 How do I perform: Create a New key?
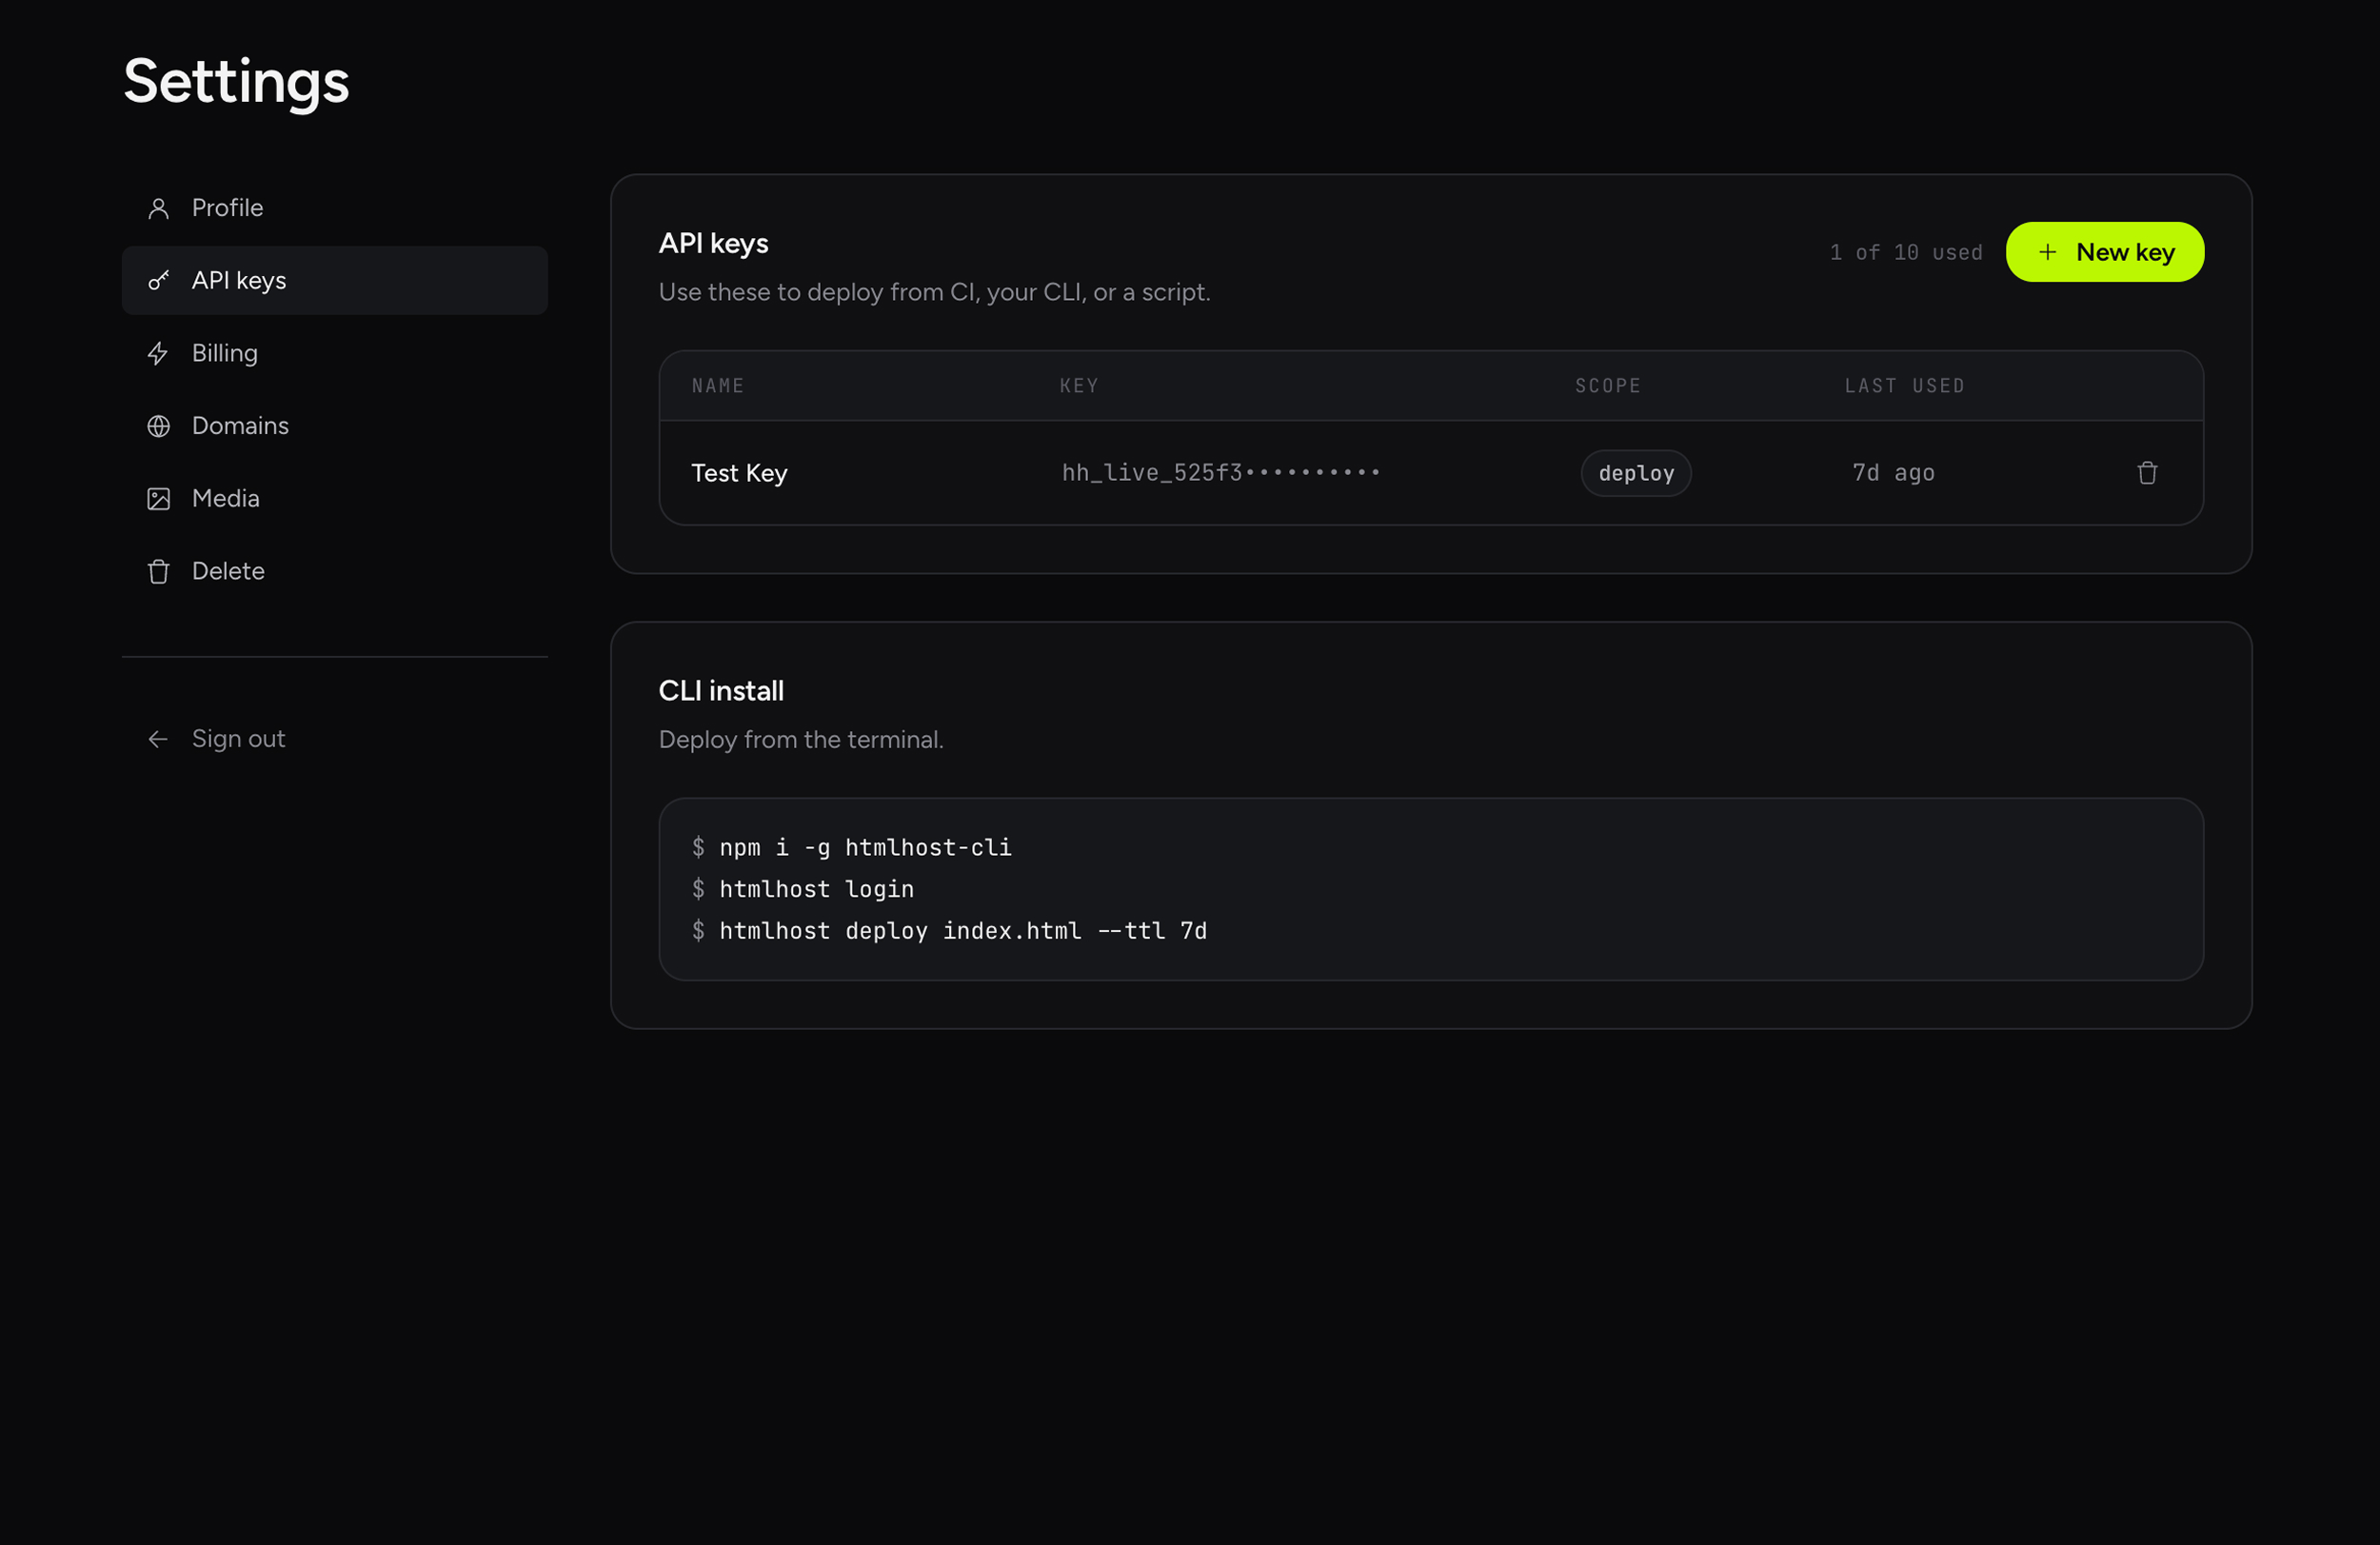click(x=2104, y=252)
